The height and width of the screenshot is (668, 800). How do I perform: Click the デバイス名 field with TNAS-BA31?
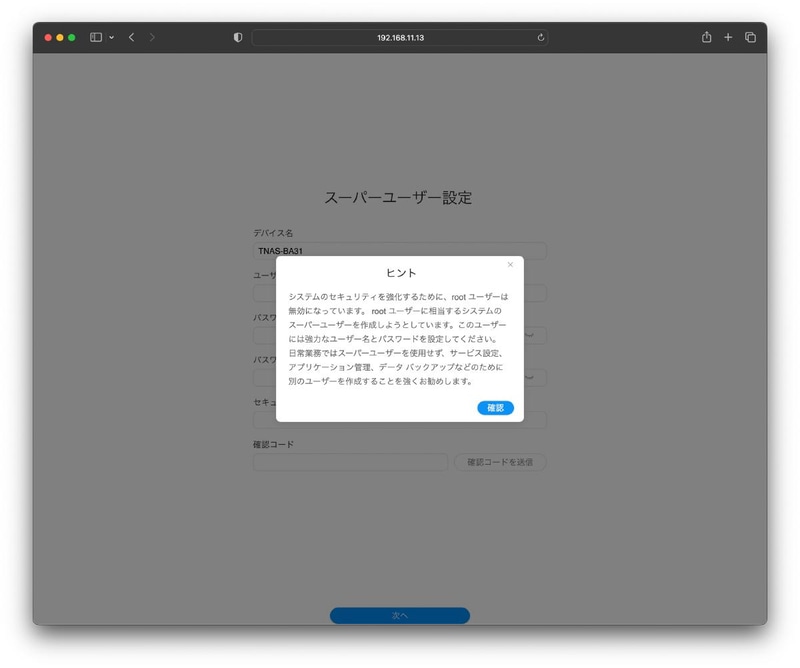[x=399, y=251]
